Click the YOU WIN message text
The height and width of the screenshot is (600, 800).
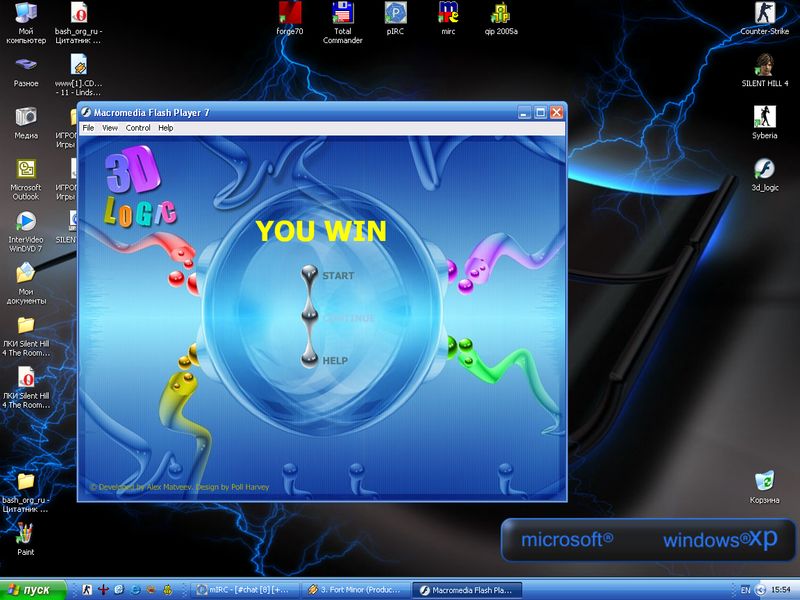321,231
